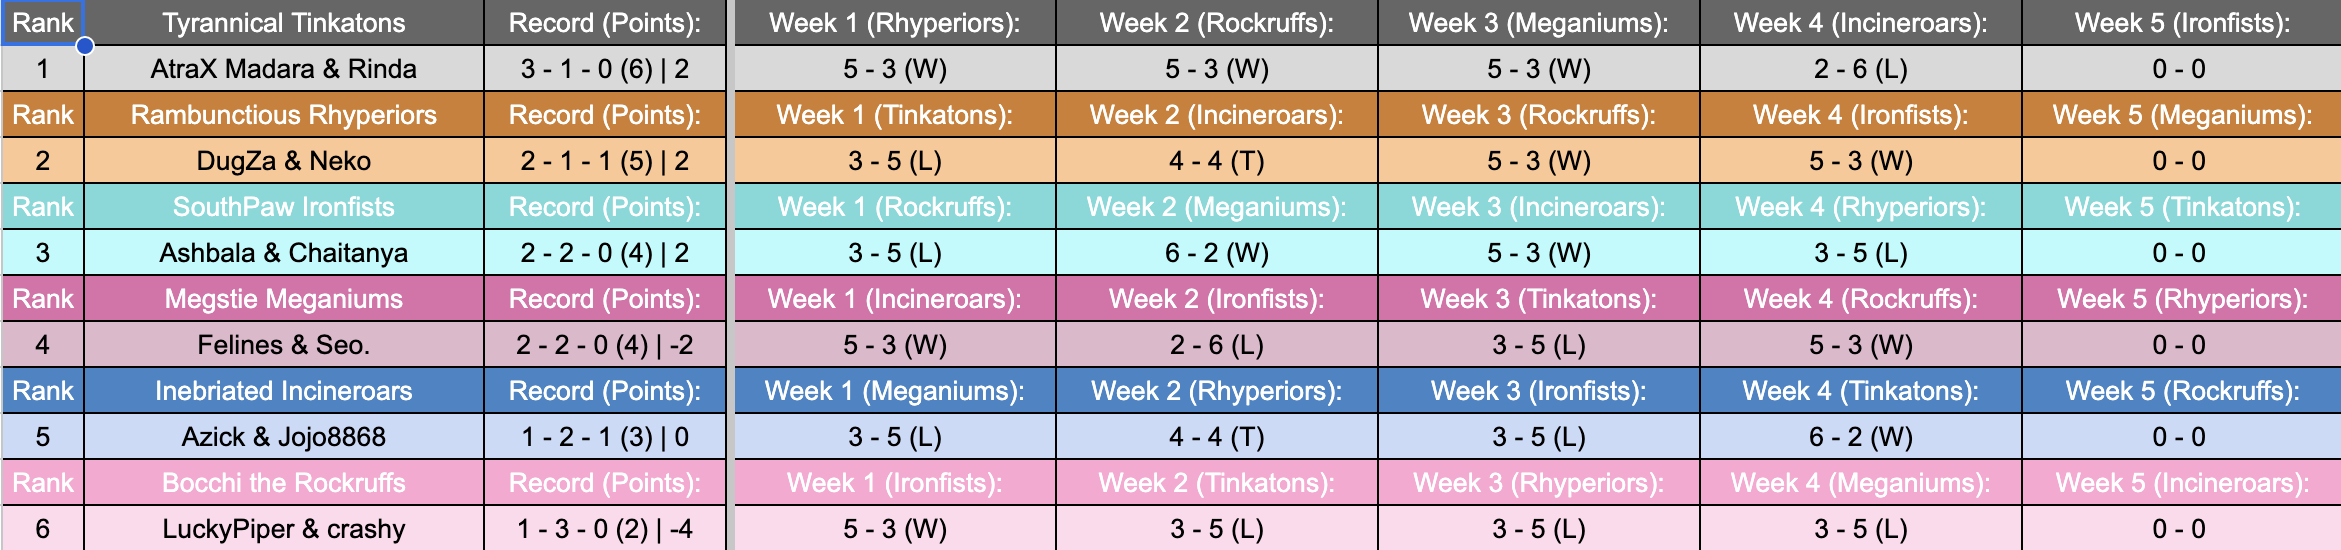Click the LuckyPiper & crashy cell

point(284,529)
